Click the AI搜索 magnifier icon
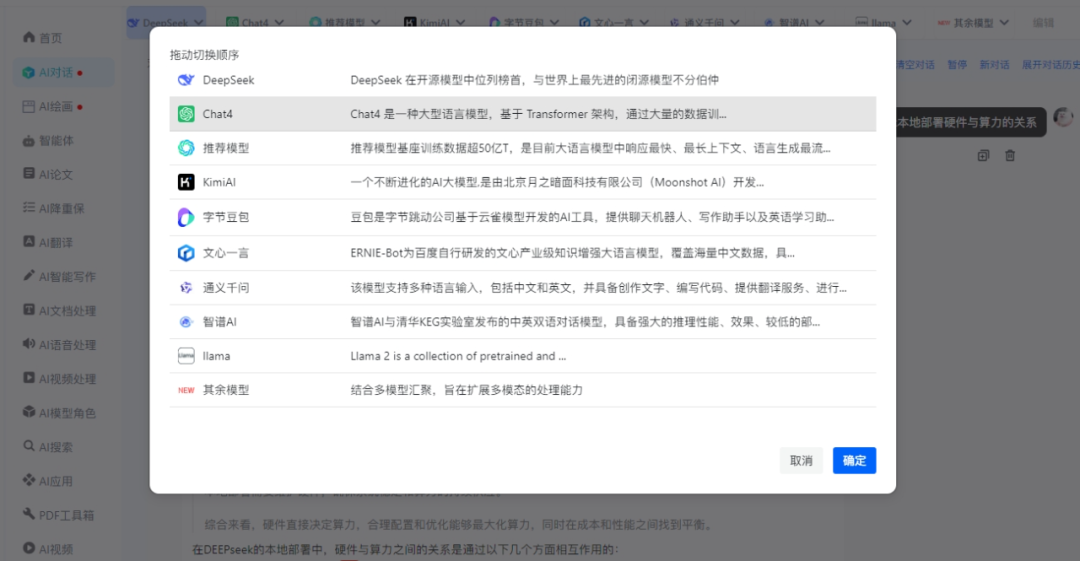 28,446
